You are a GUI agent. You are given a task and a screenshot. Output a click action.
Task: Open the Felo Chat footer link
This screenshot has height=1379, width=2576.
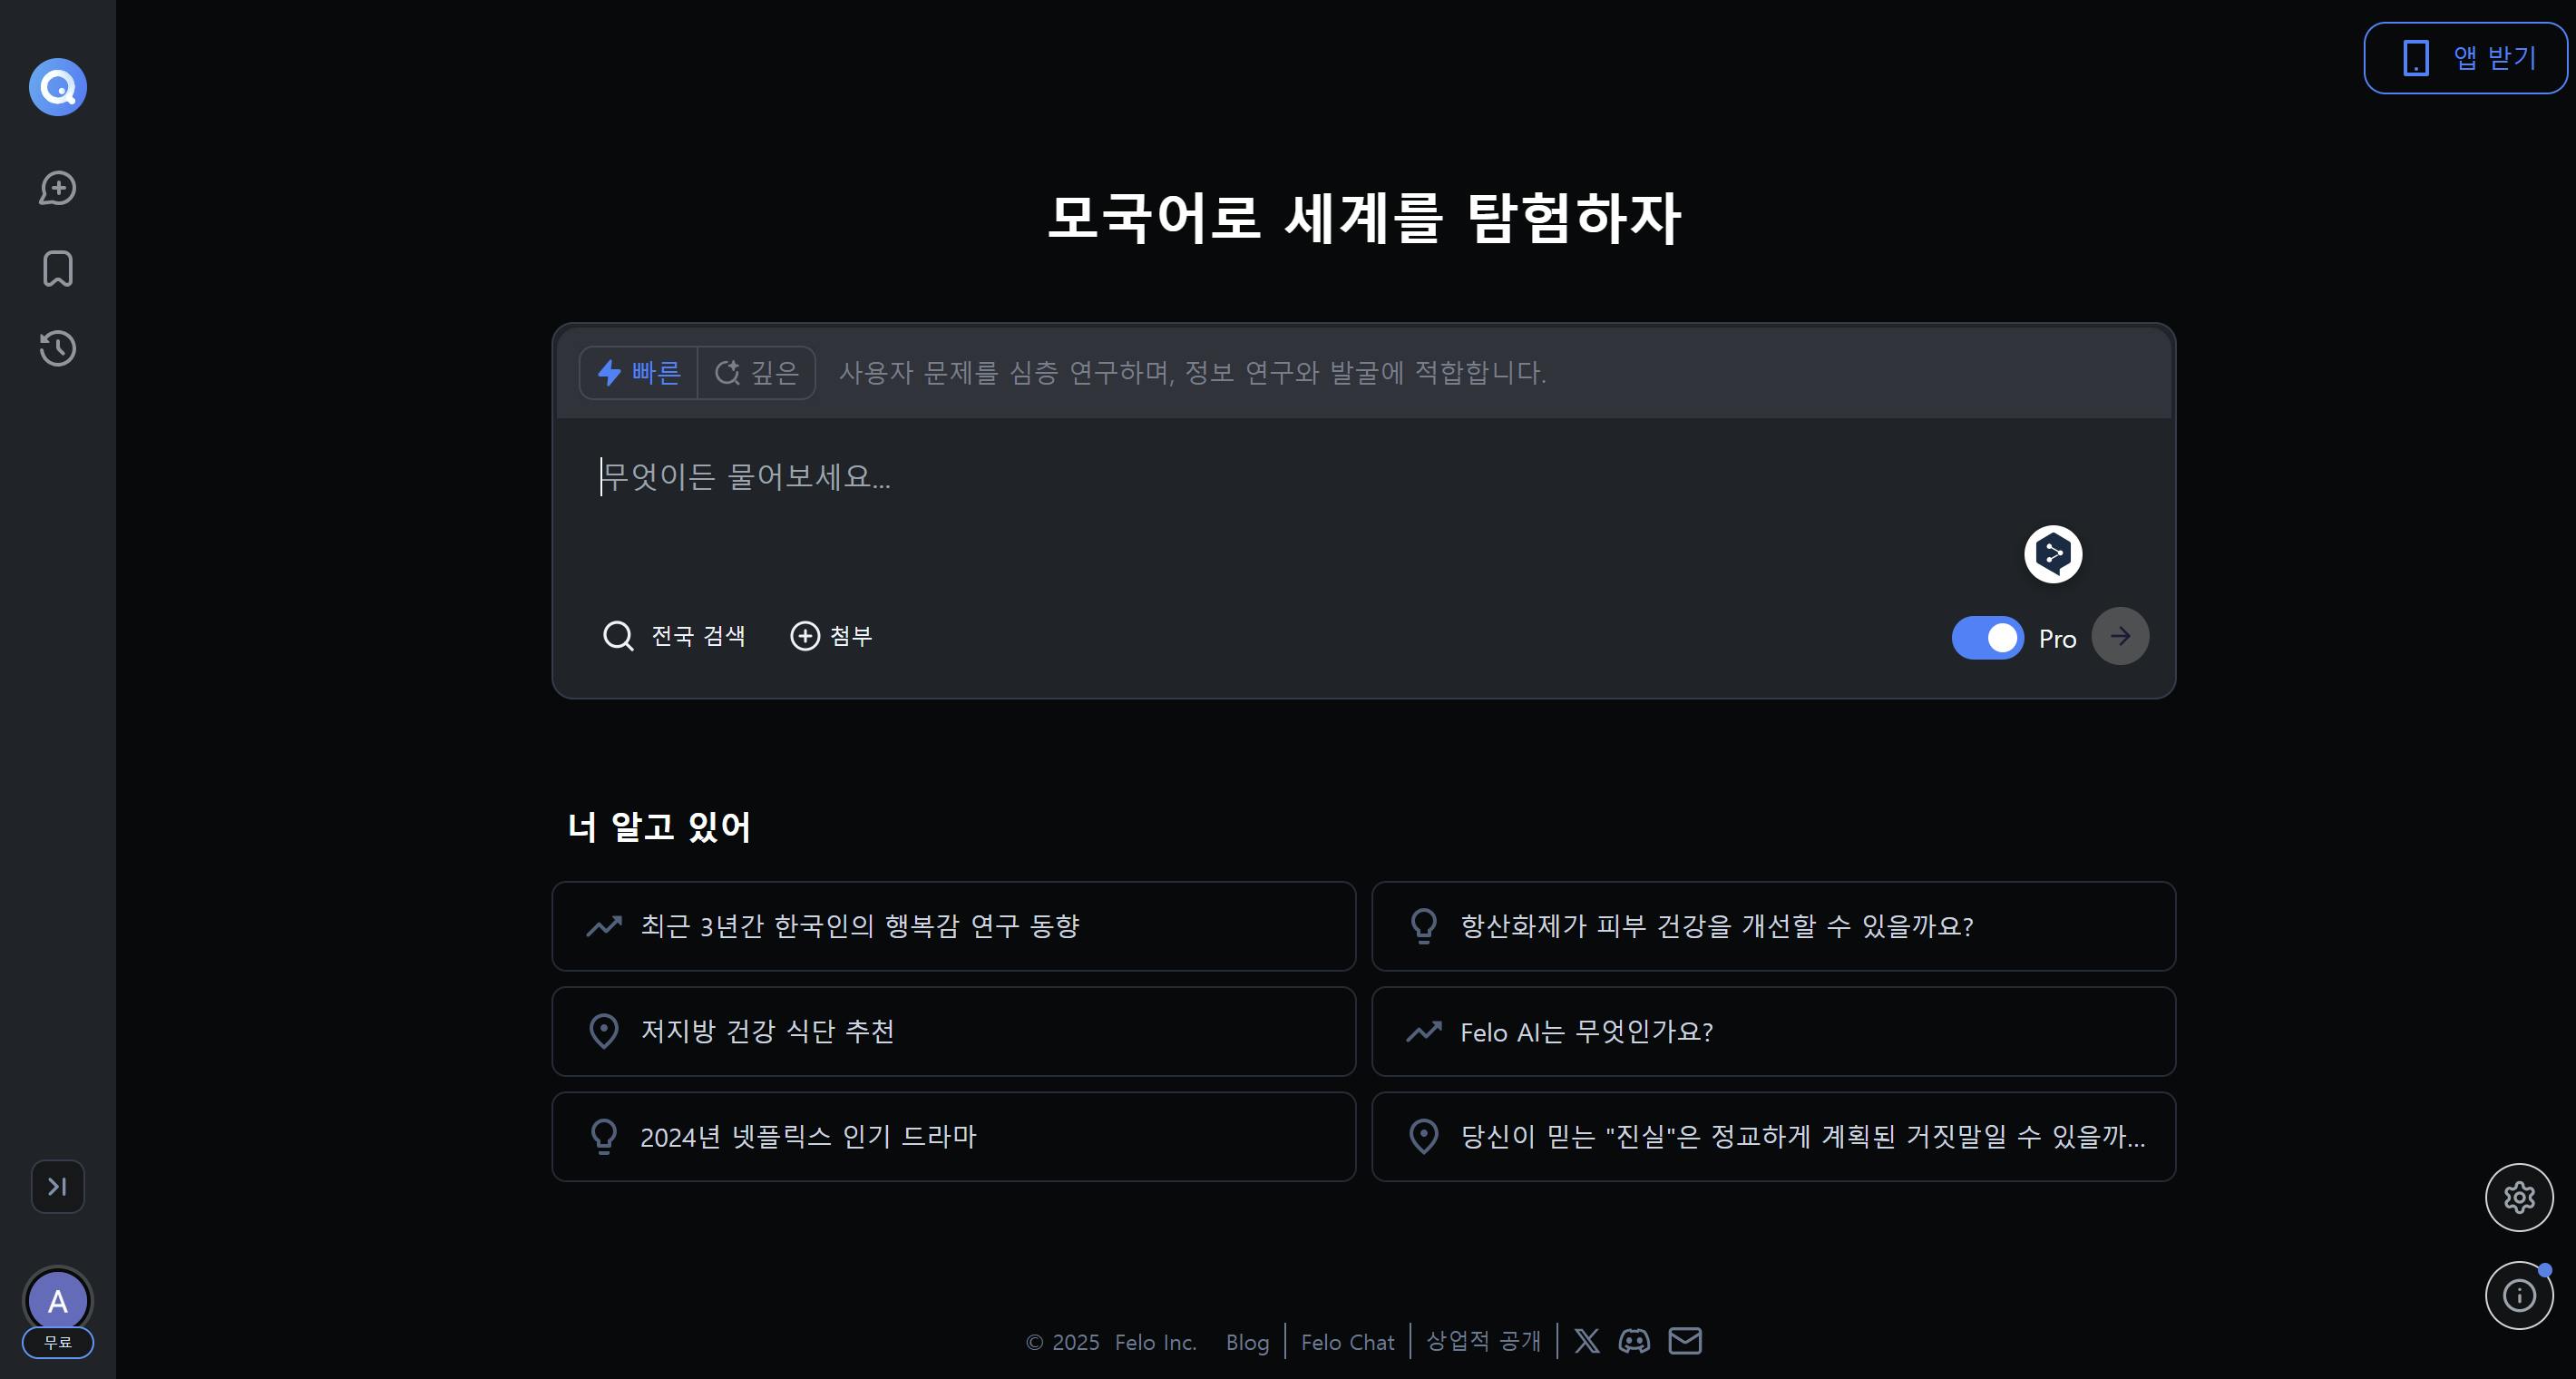(1347, 1342)
